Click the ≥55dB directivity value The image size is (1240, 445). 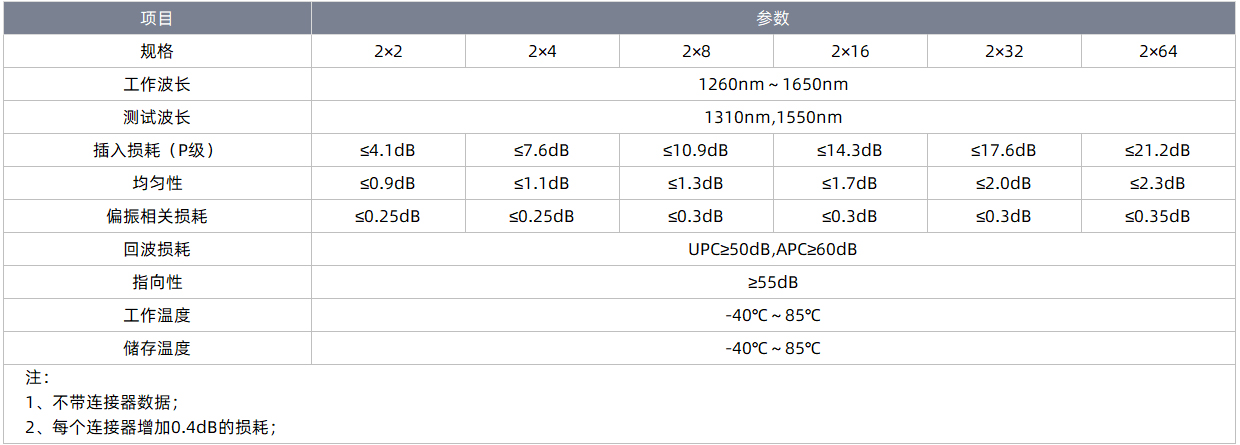773,282
